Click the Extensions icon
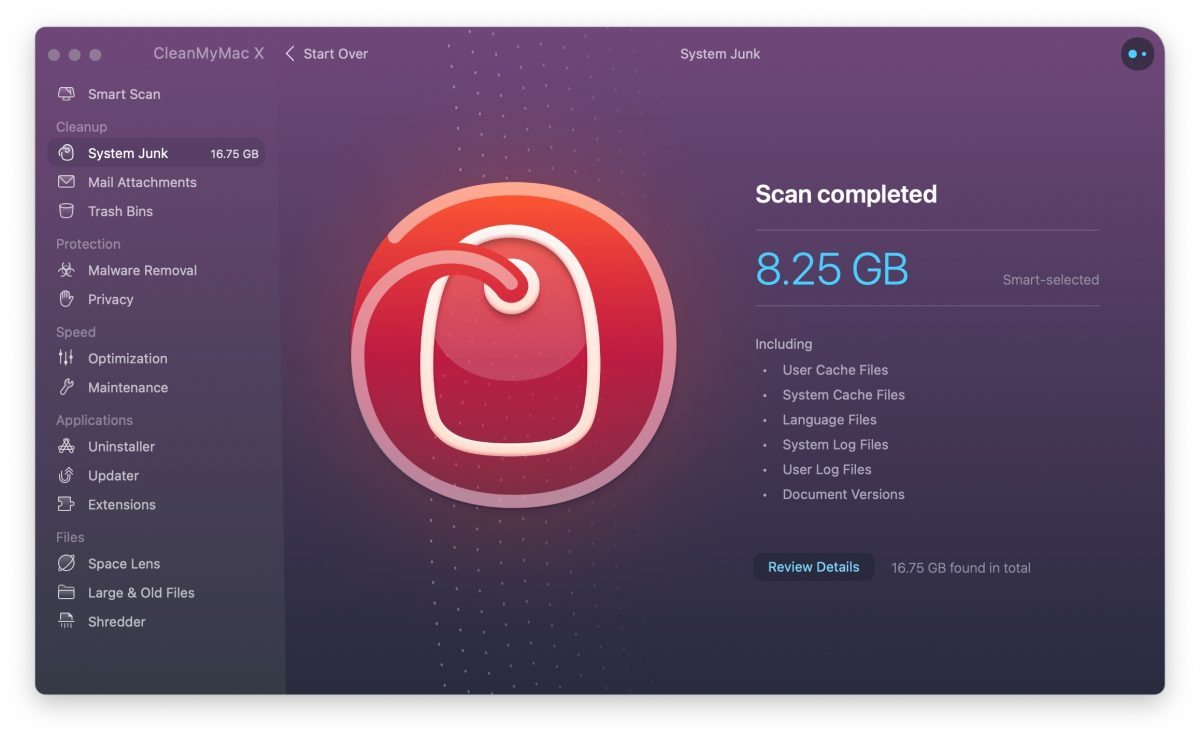This screenshot has height=738, width=1200. tap(66, 504)
